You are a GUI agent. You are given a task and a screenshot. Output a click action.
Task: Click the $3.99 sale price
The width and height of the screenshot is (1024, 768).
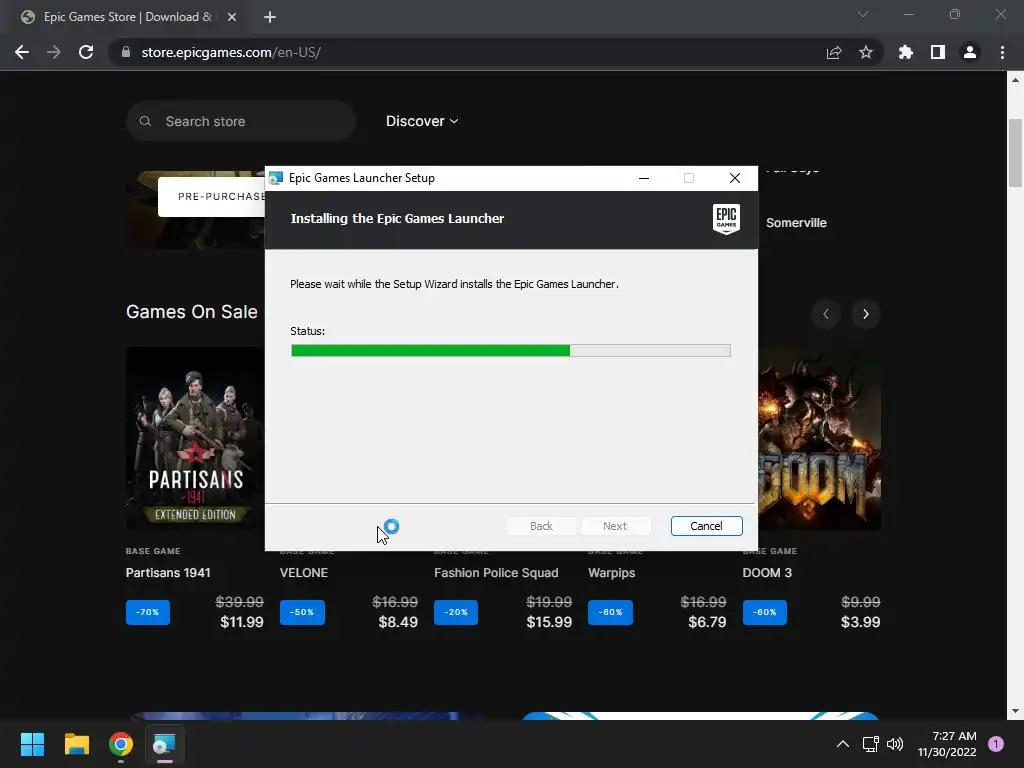coord(860,622)
